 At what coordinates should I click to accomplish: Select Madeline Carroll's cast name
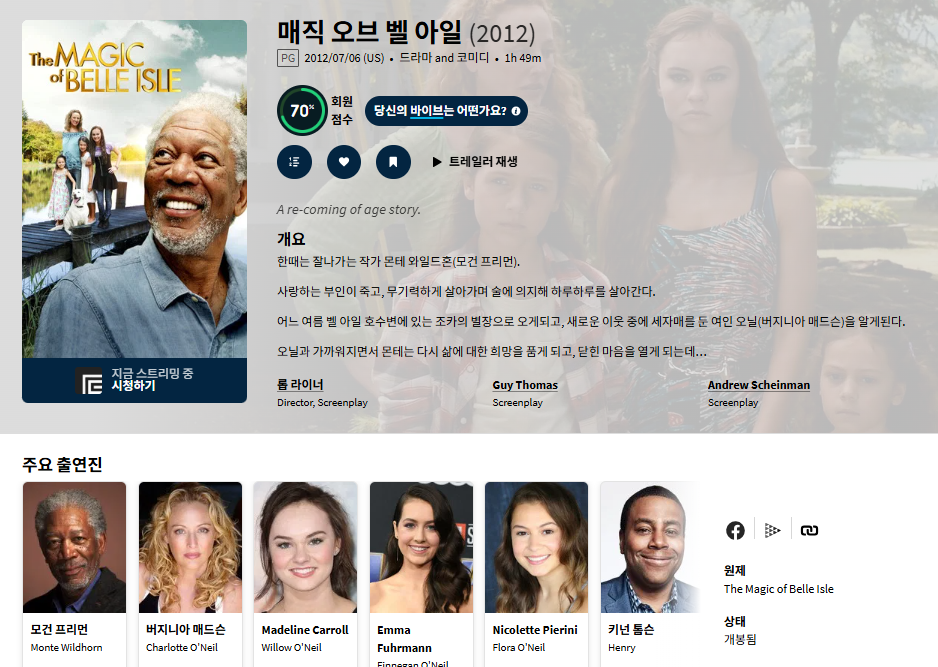pyautogui.click(x=305, y=630)
